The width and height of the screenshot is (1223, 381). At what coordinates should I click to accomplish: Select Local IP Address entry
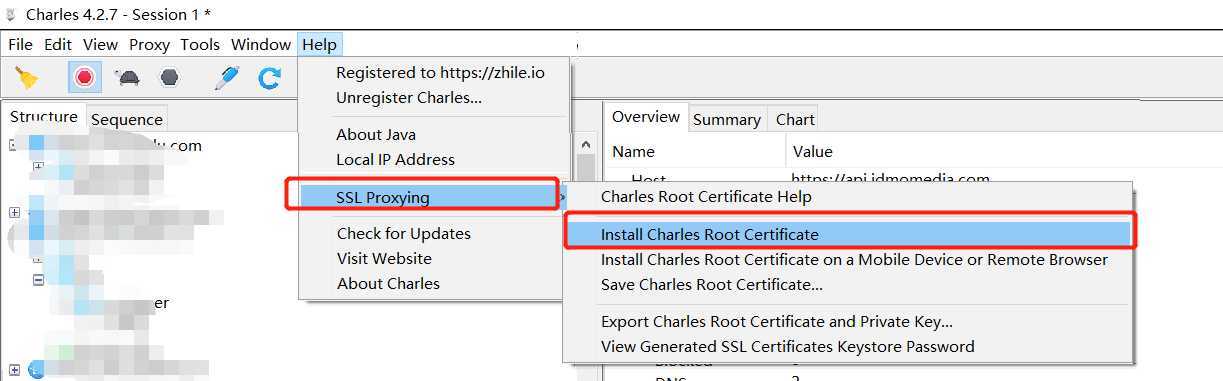(395, 160)
